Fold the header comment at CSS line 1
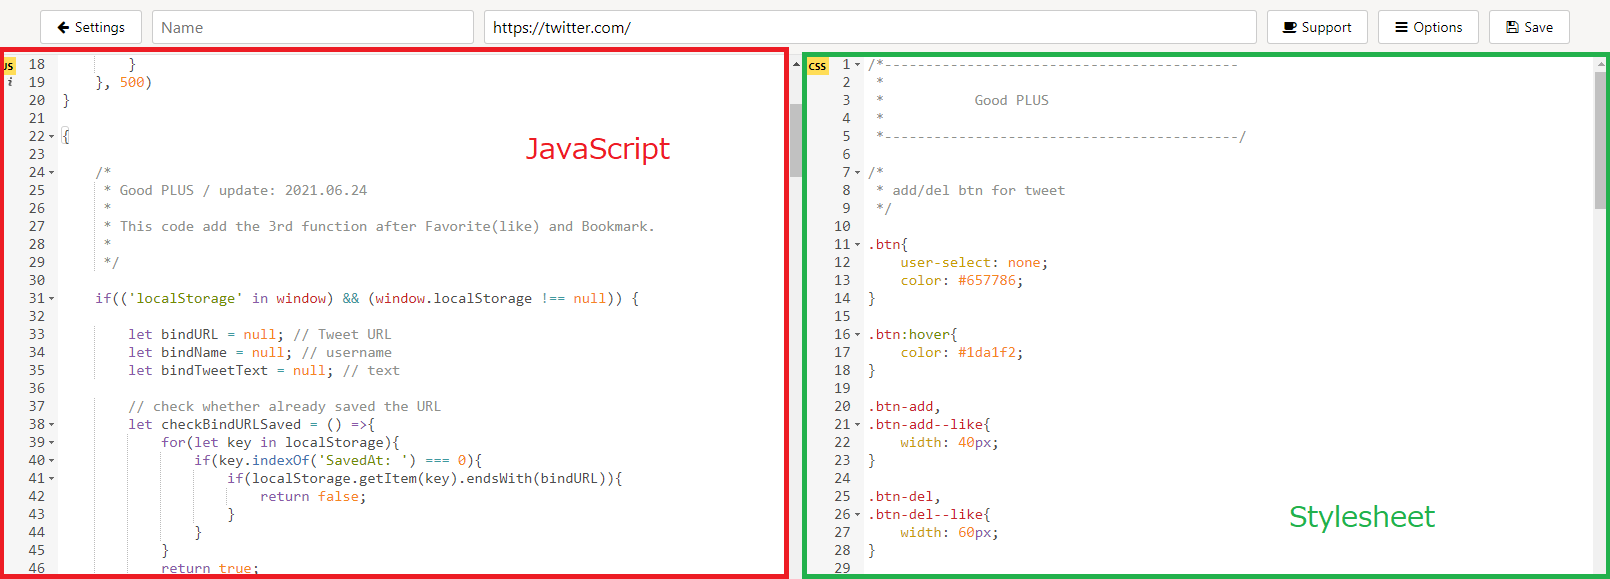The width and height of the screenshot is (1610, 579). click(857, 65)
